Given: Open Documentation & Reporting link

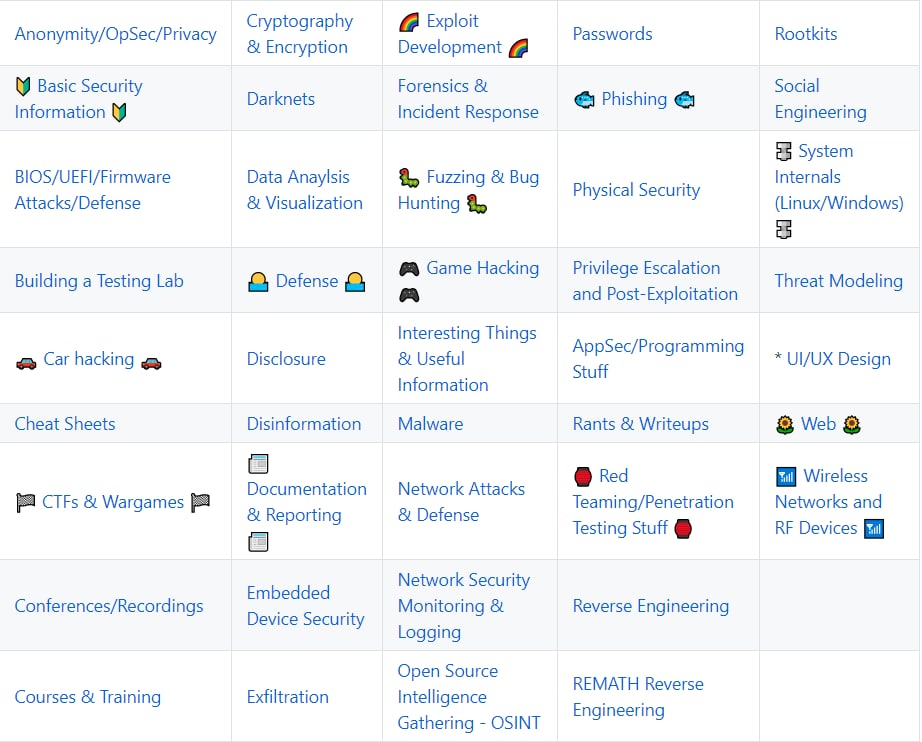Looking at the screenshot, I should coord(306,502).
